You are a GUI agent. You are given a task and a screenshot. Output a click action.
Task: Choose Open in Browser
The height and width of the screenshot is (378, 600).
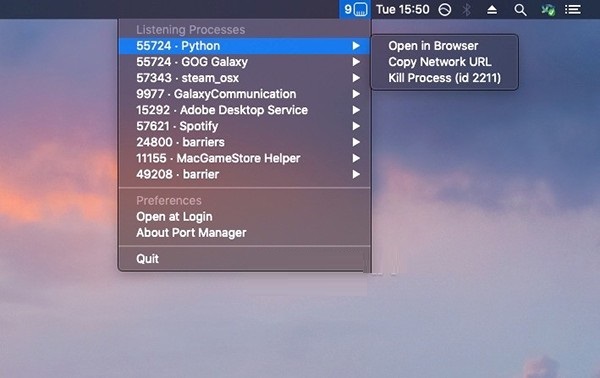(x=445, y=46)
